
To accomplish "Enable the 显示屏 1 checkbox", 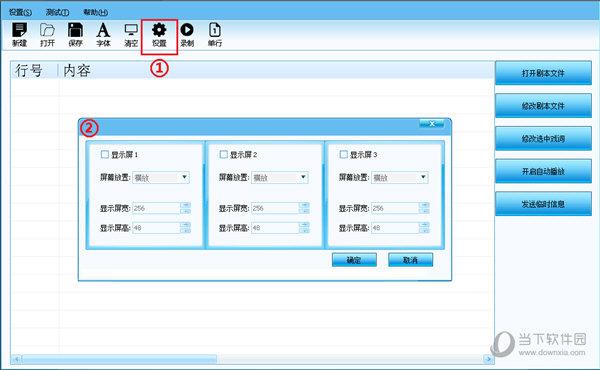I will click(x=105, y=154).
